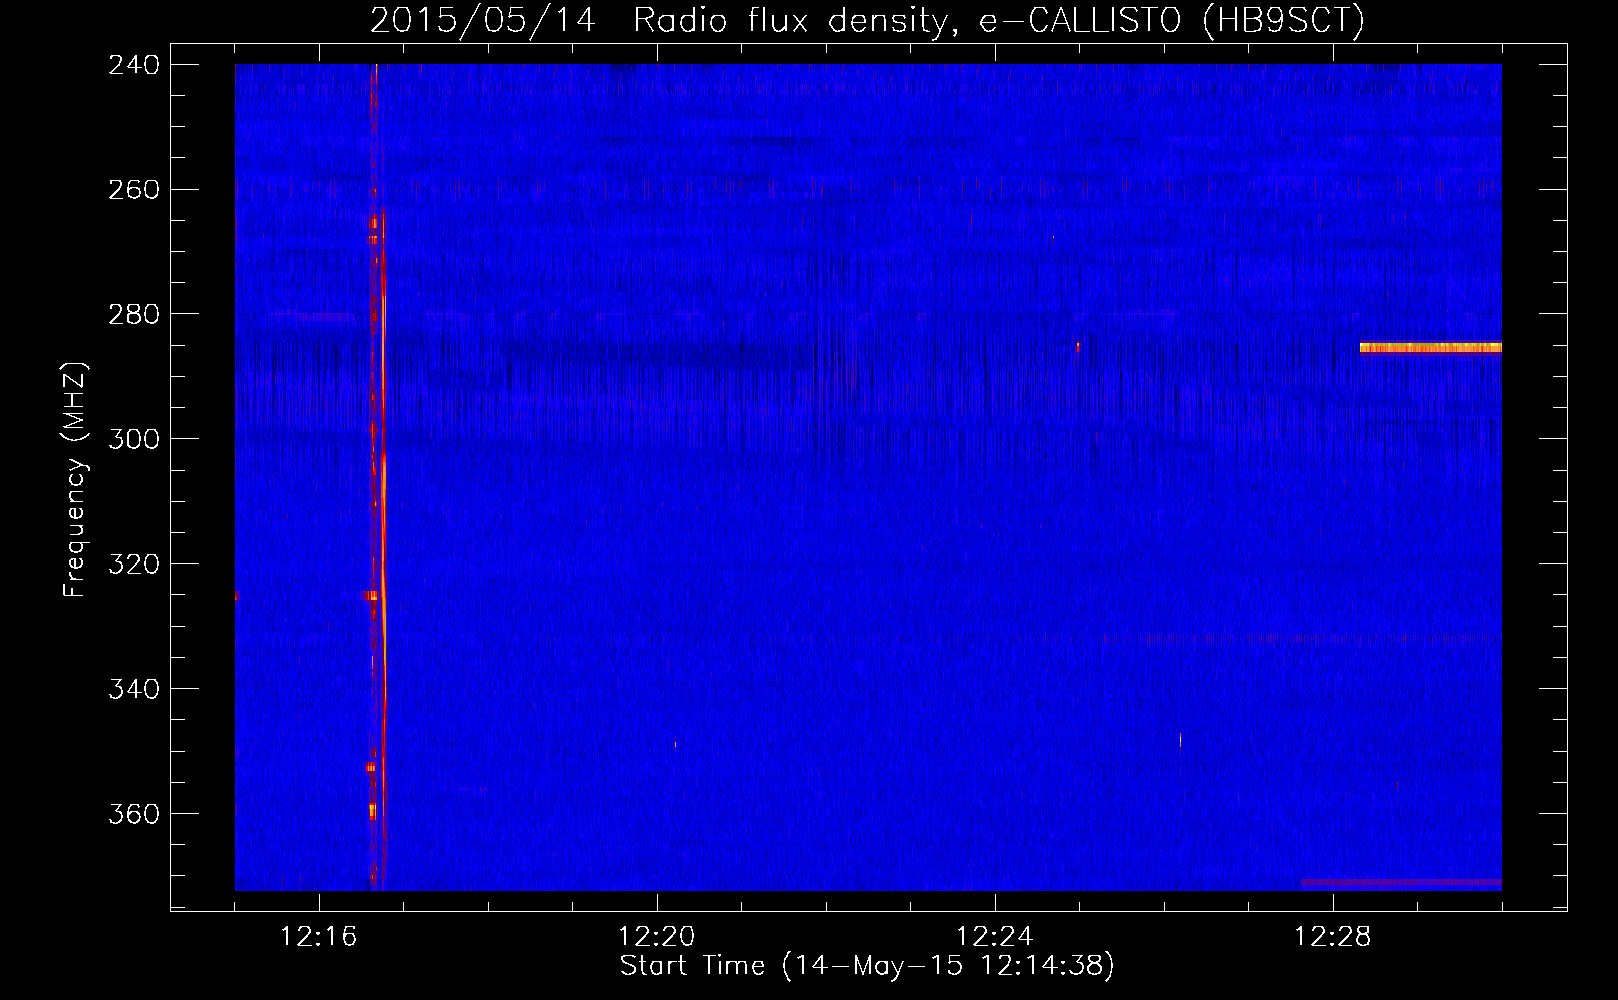The width and height of the screenshot is (1618, 1000).
Task: Click the small yellow spot near 12:26 at 348 MHz
Action: (x=1180, y=740)
